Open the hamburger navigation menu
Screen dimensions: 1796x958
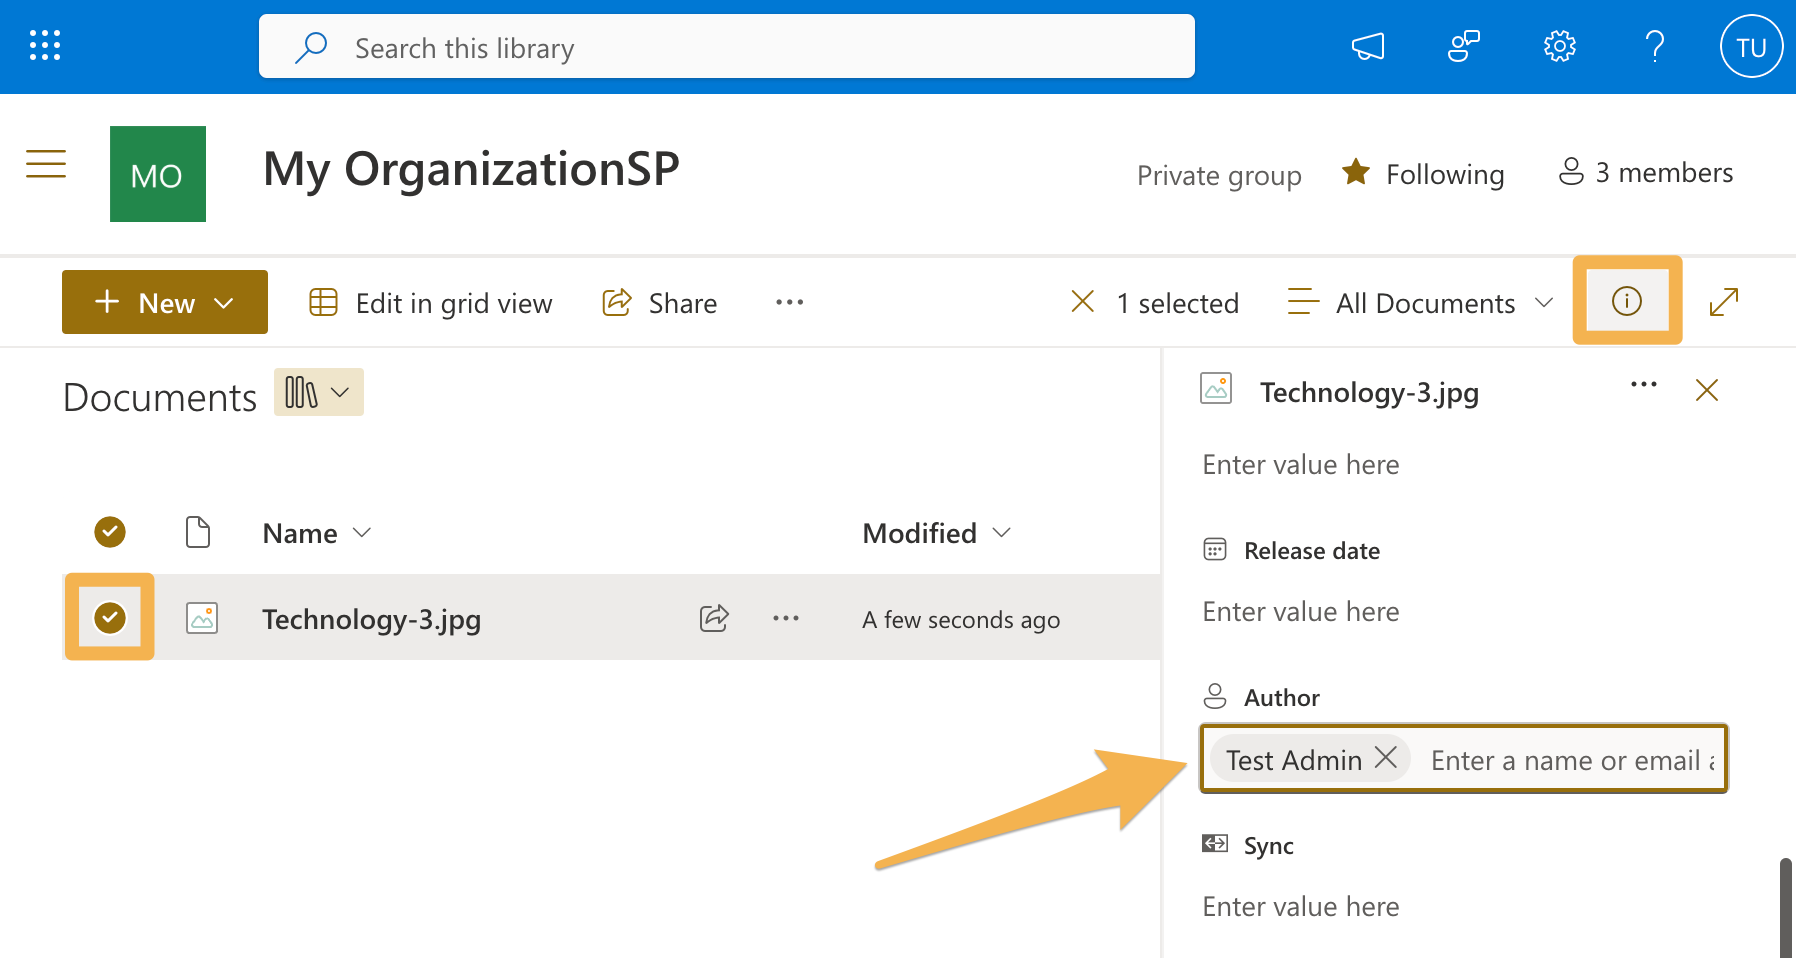coord(46,164)
